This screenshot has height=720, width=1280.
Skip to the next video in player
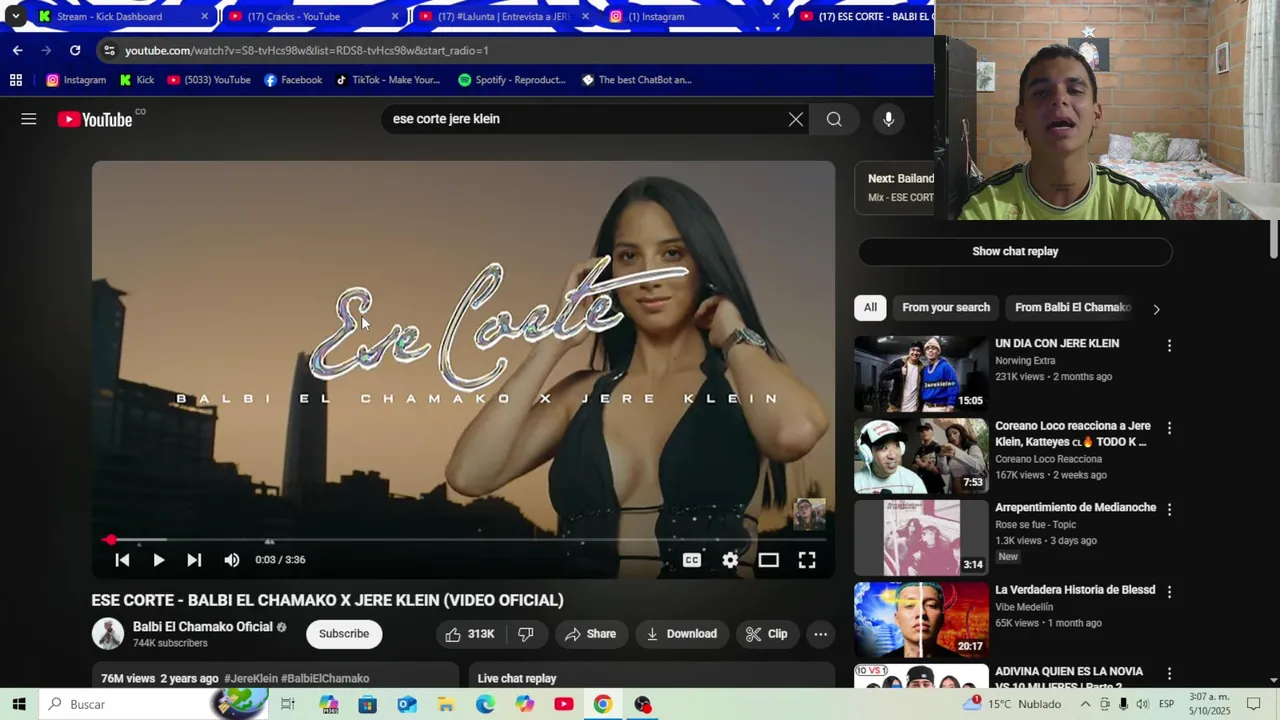194,560
